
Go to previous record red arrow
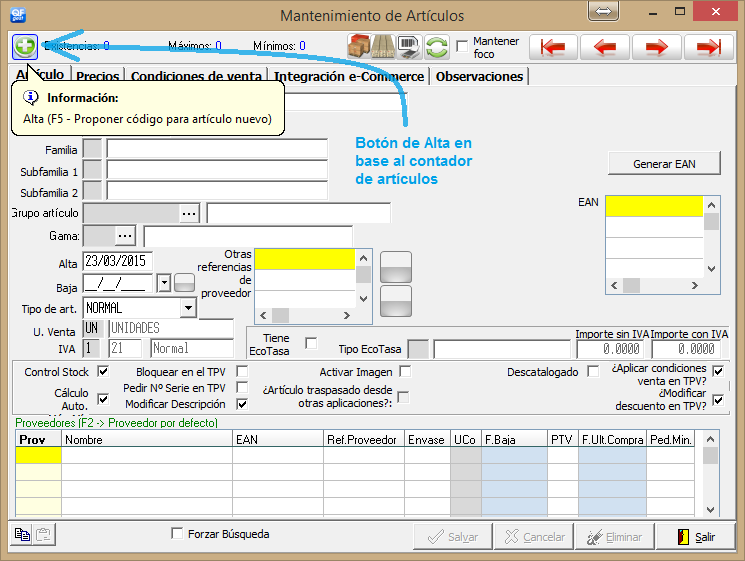(x=605, y=47)
